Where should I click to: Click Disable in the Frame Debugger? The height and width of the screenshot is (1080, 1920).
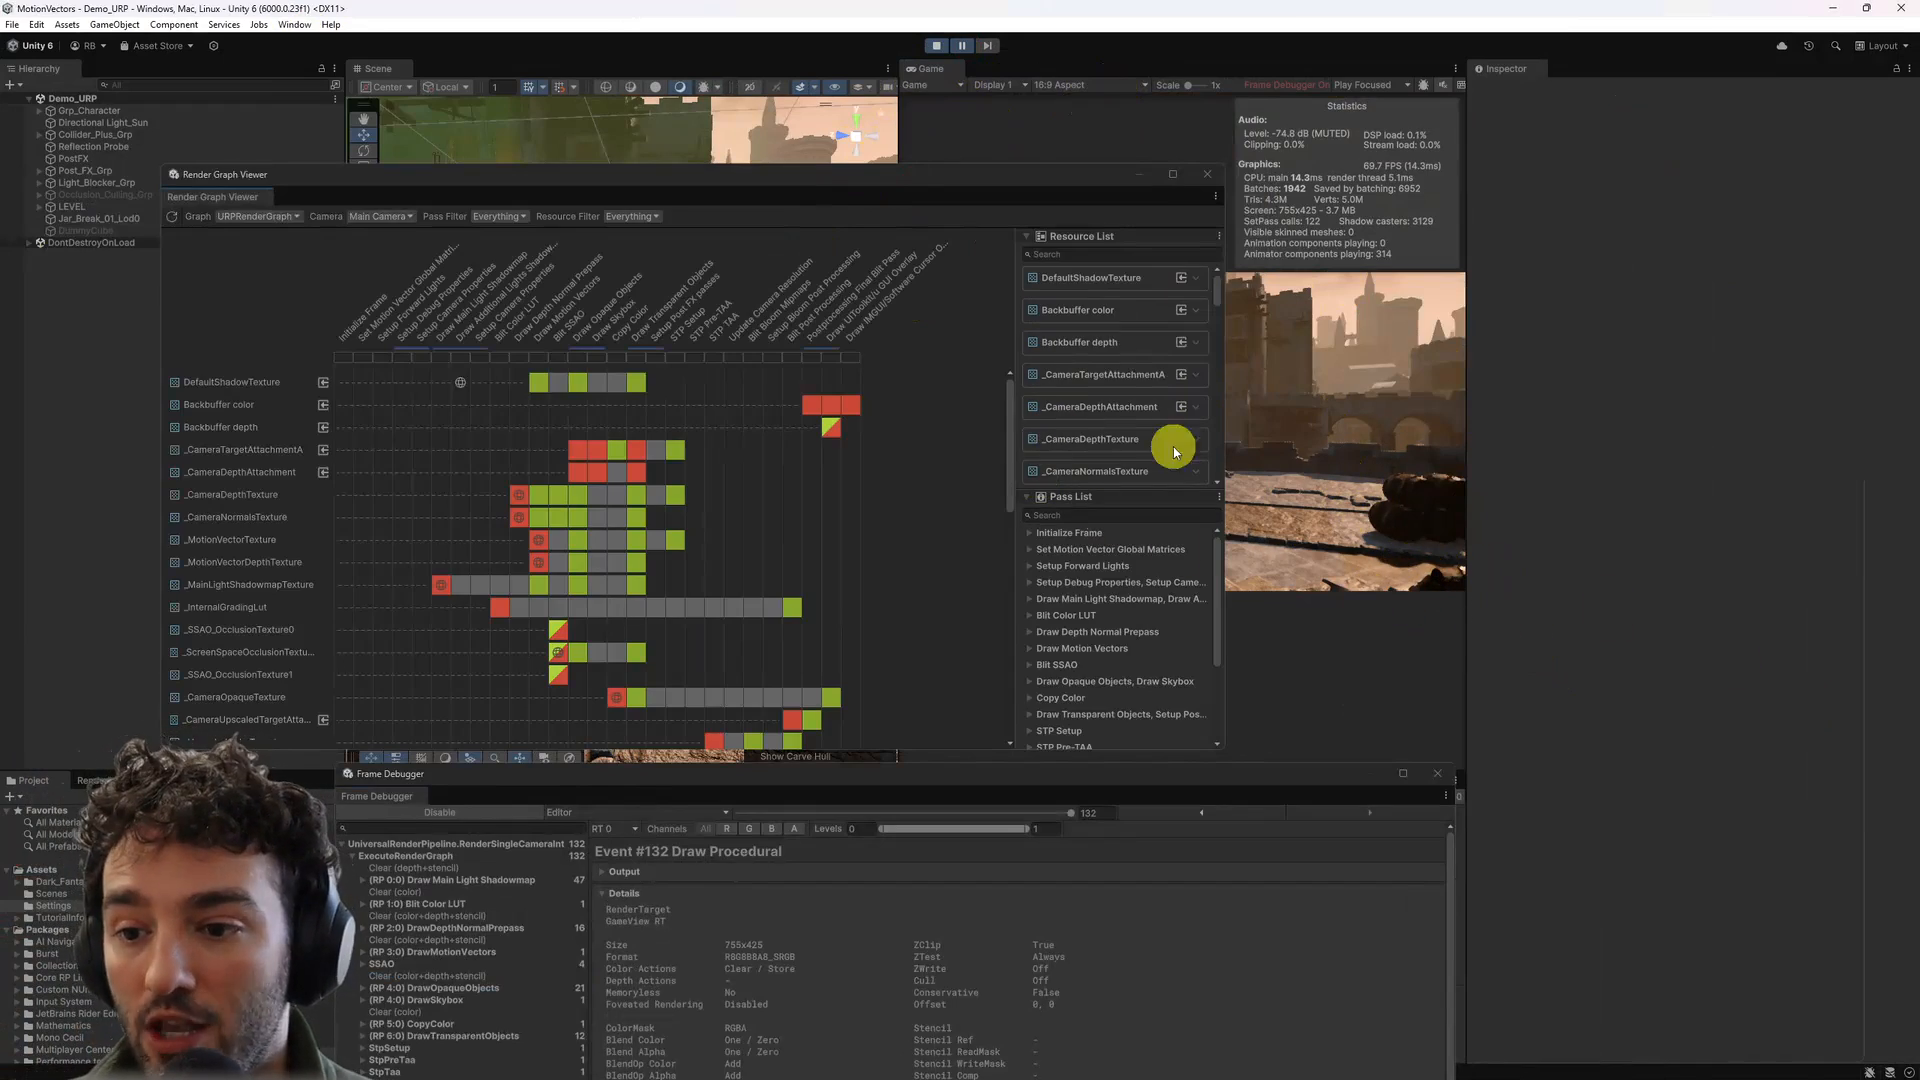pos(440,812)
